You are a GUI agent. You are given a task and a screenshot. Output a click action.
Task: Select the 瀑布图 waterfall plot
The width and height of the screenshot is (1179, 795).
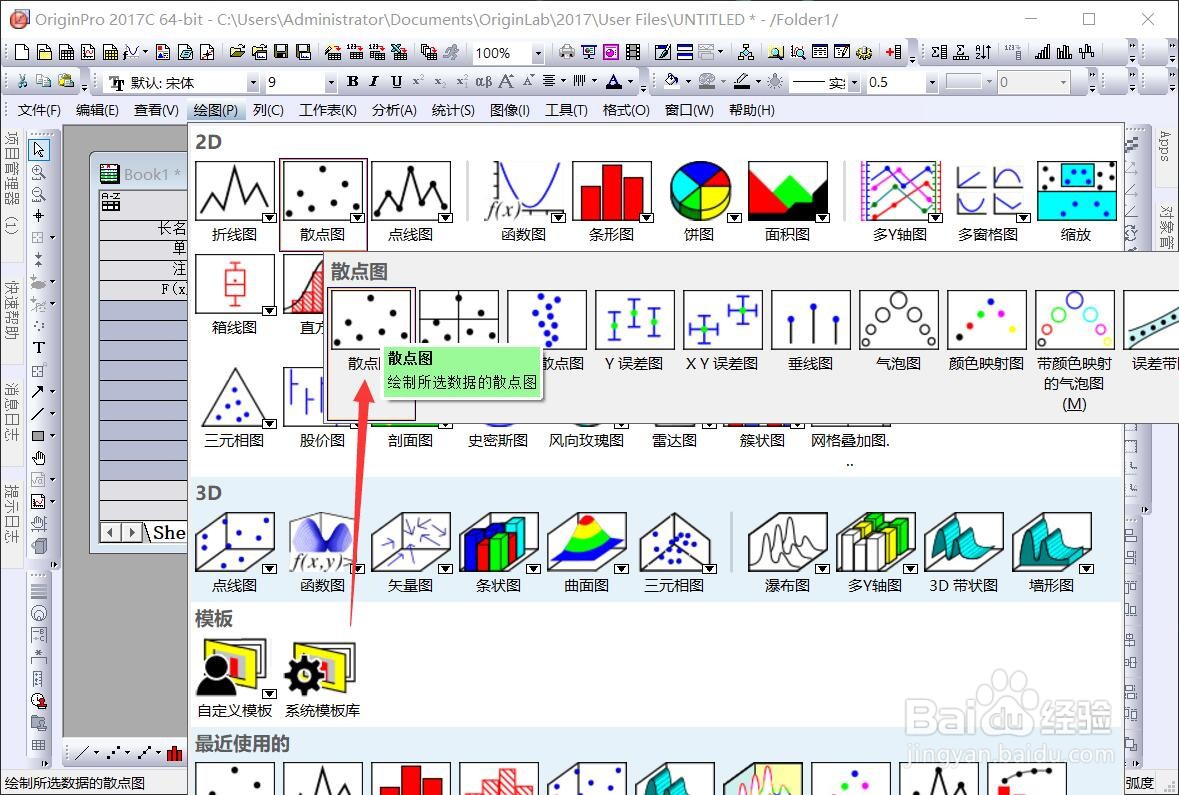(787, 543)
